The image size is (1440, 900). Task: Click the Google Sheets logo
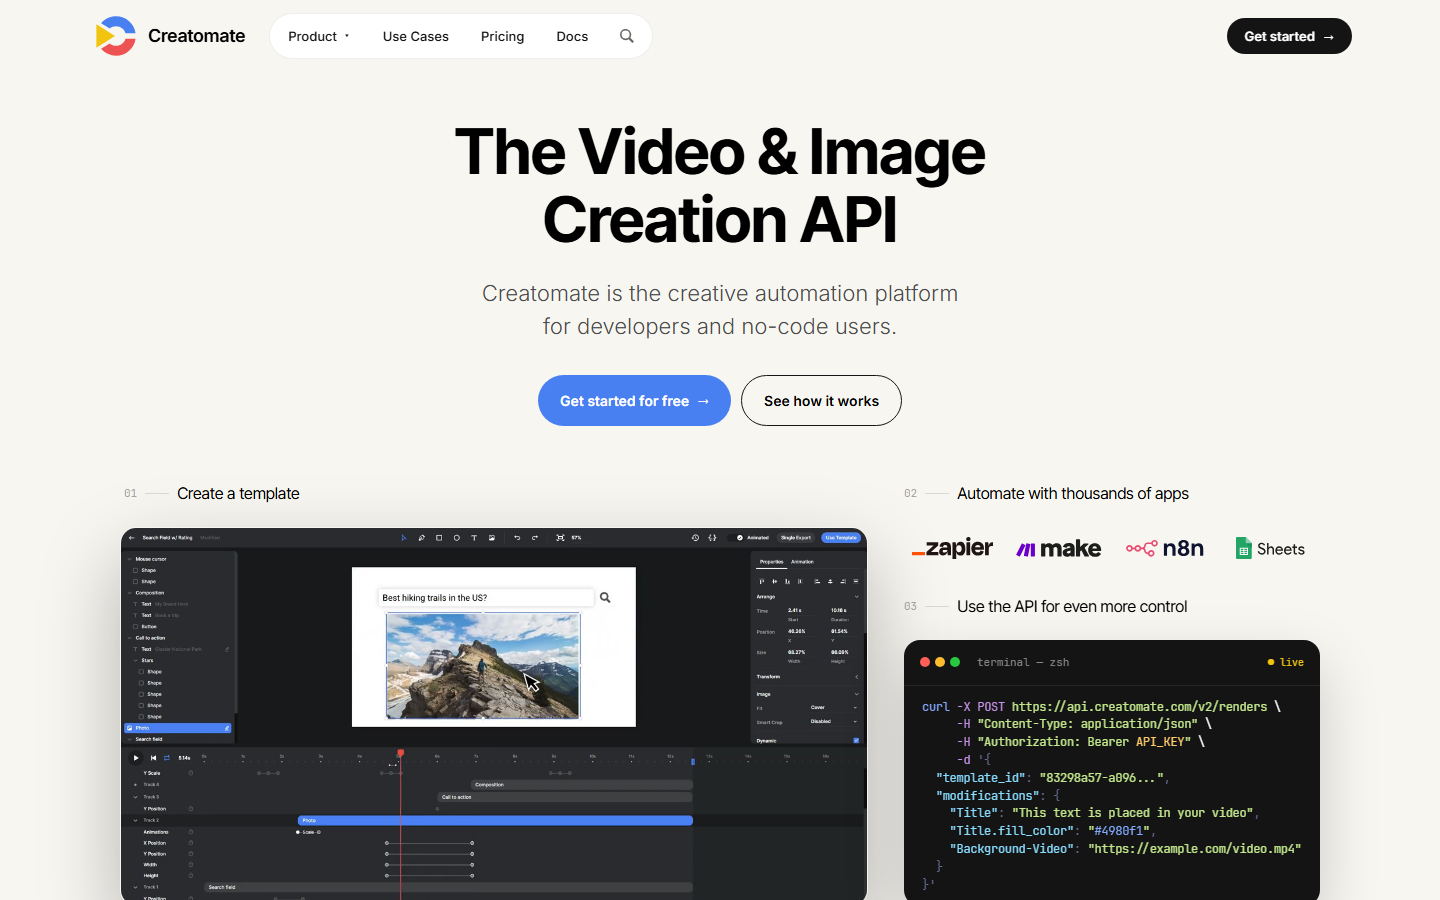click(1270, 548)
